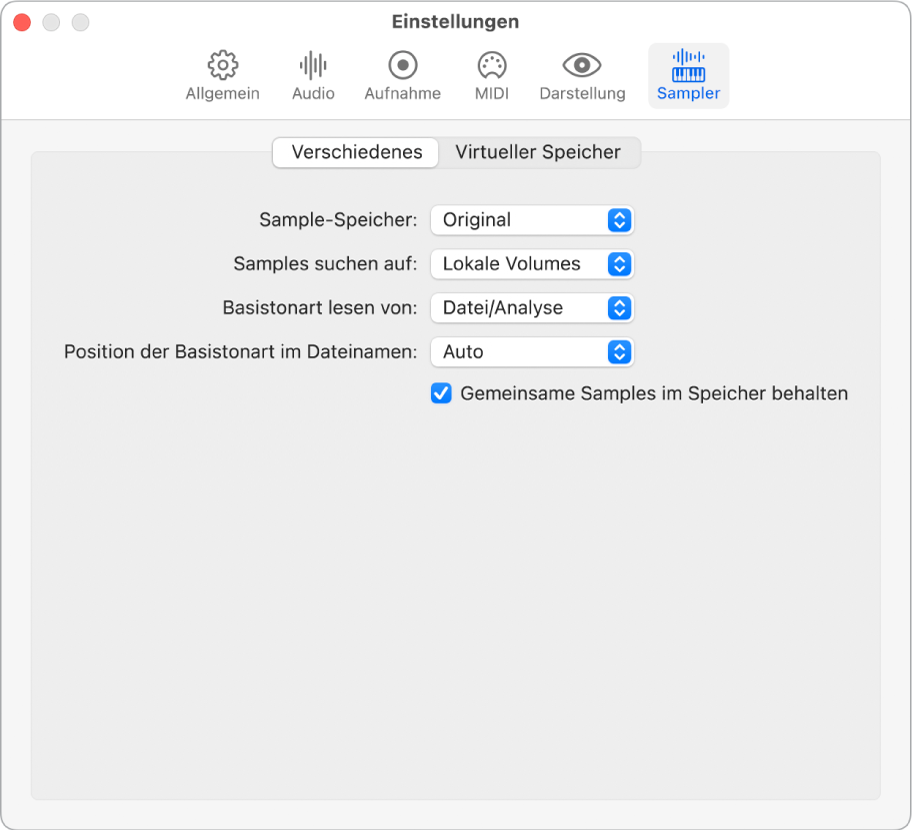The width and height of the screenshot is (912, 830).
Task: Open the Position der Basistonart dropdown
Action: [x=532, y=352]
